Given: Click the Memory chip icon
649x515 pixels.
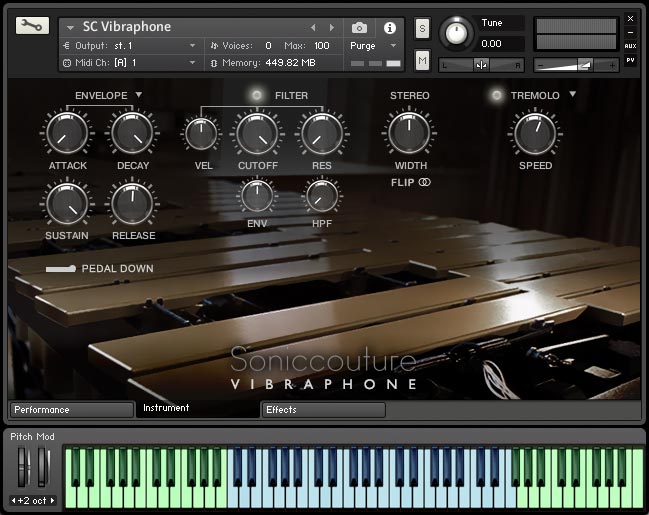Looking at the screenshot, I should (214, 63).
